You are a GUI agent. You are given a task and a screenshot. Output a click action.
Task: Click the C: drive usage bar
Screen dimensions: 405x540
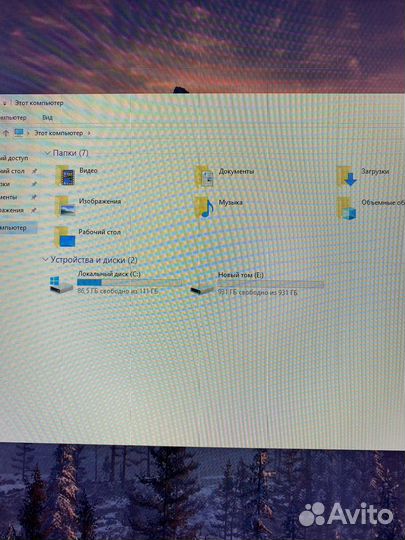pyautogui.click(x=129, y=282)
